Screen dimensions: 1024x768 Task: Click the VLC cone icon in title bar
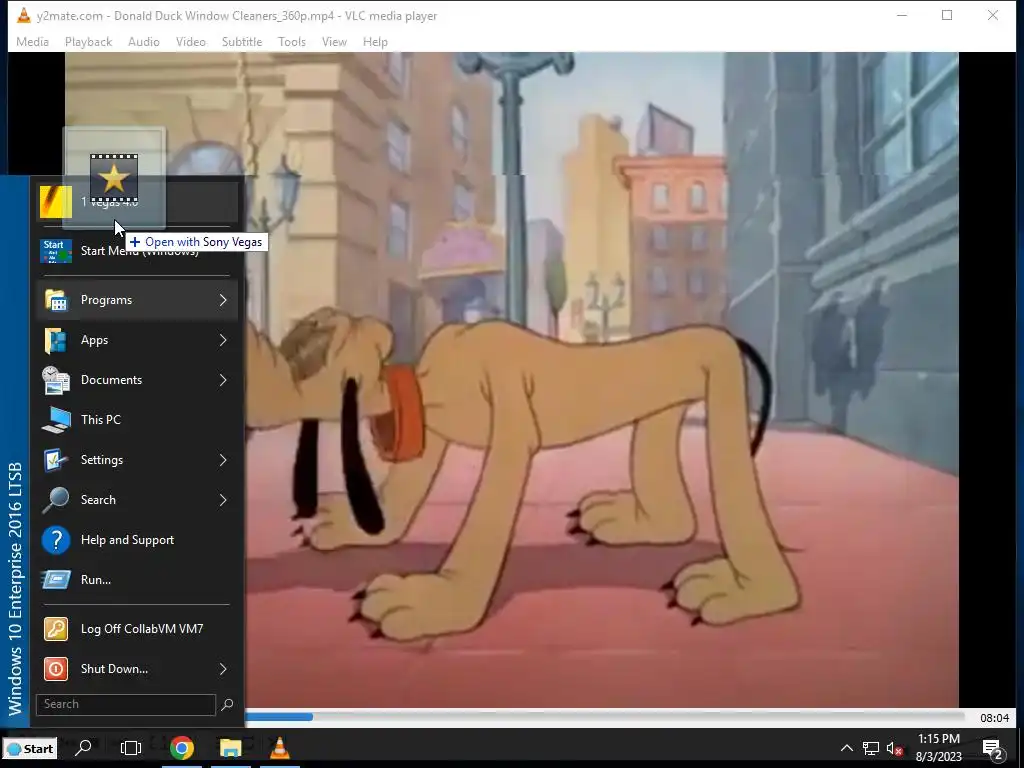pos(24,15)
